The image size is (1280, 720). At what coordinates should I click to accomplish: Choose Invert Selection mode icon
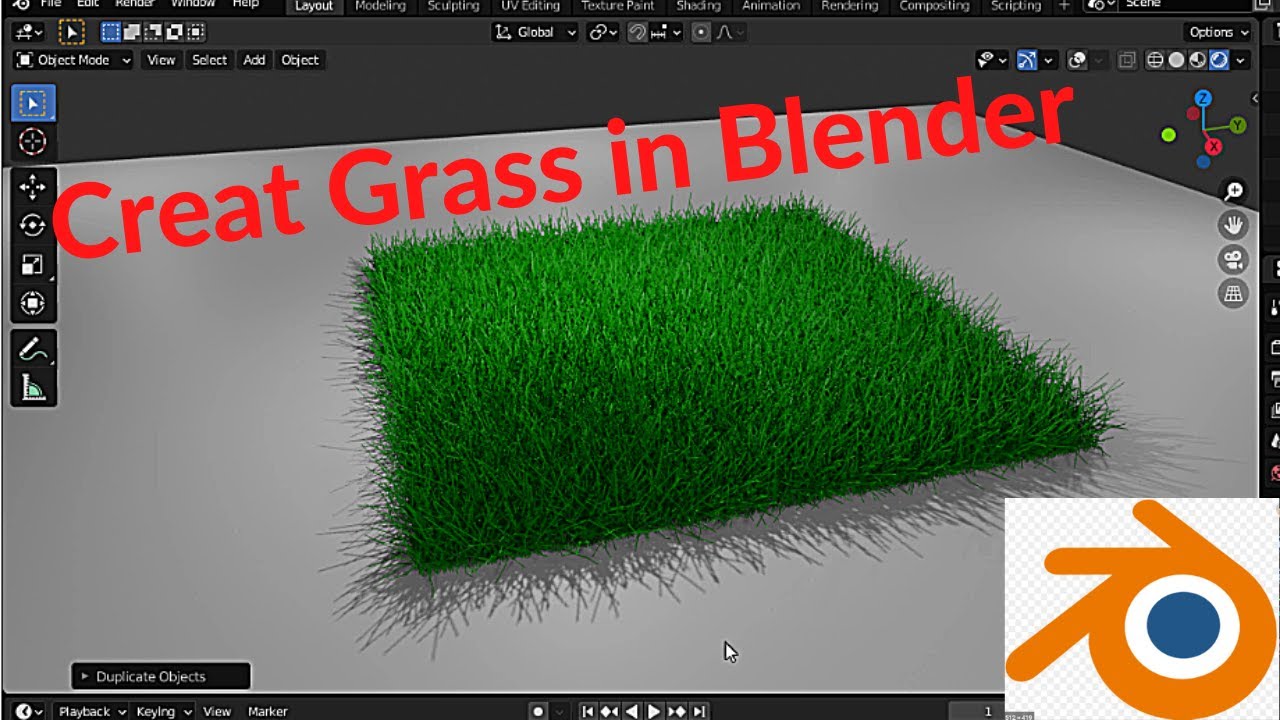[x=175, y=32]
